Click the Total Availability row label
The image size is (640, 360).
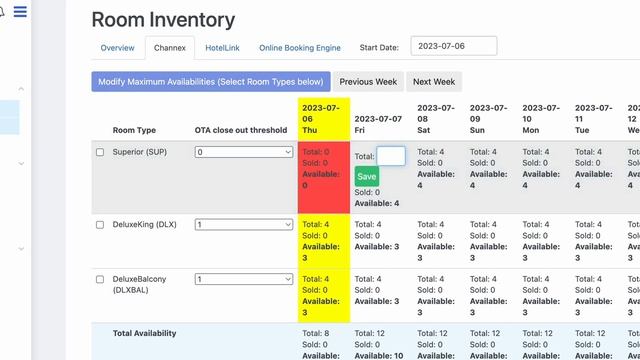pyautogui.click(x=144, y=333)
